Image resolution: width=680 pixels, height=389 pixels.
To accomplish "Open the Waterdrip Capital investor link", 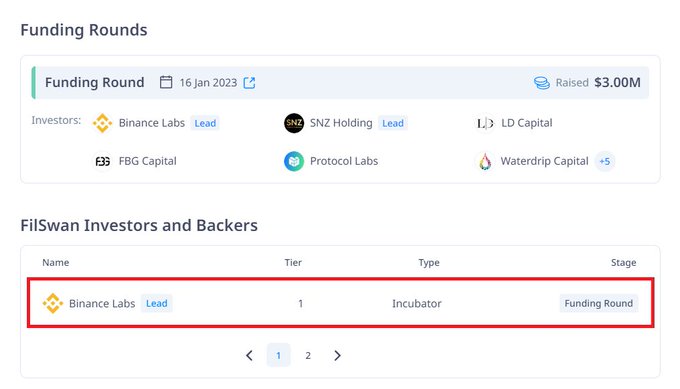I will pyautogui.click(x=544, y=161).
